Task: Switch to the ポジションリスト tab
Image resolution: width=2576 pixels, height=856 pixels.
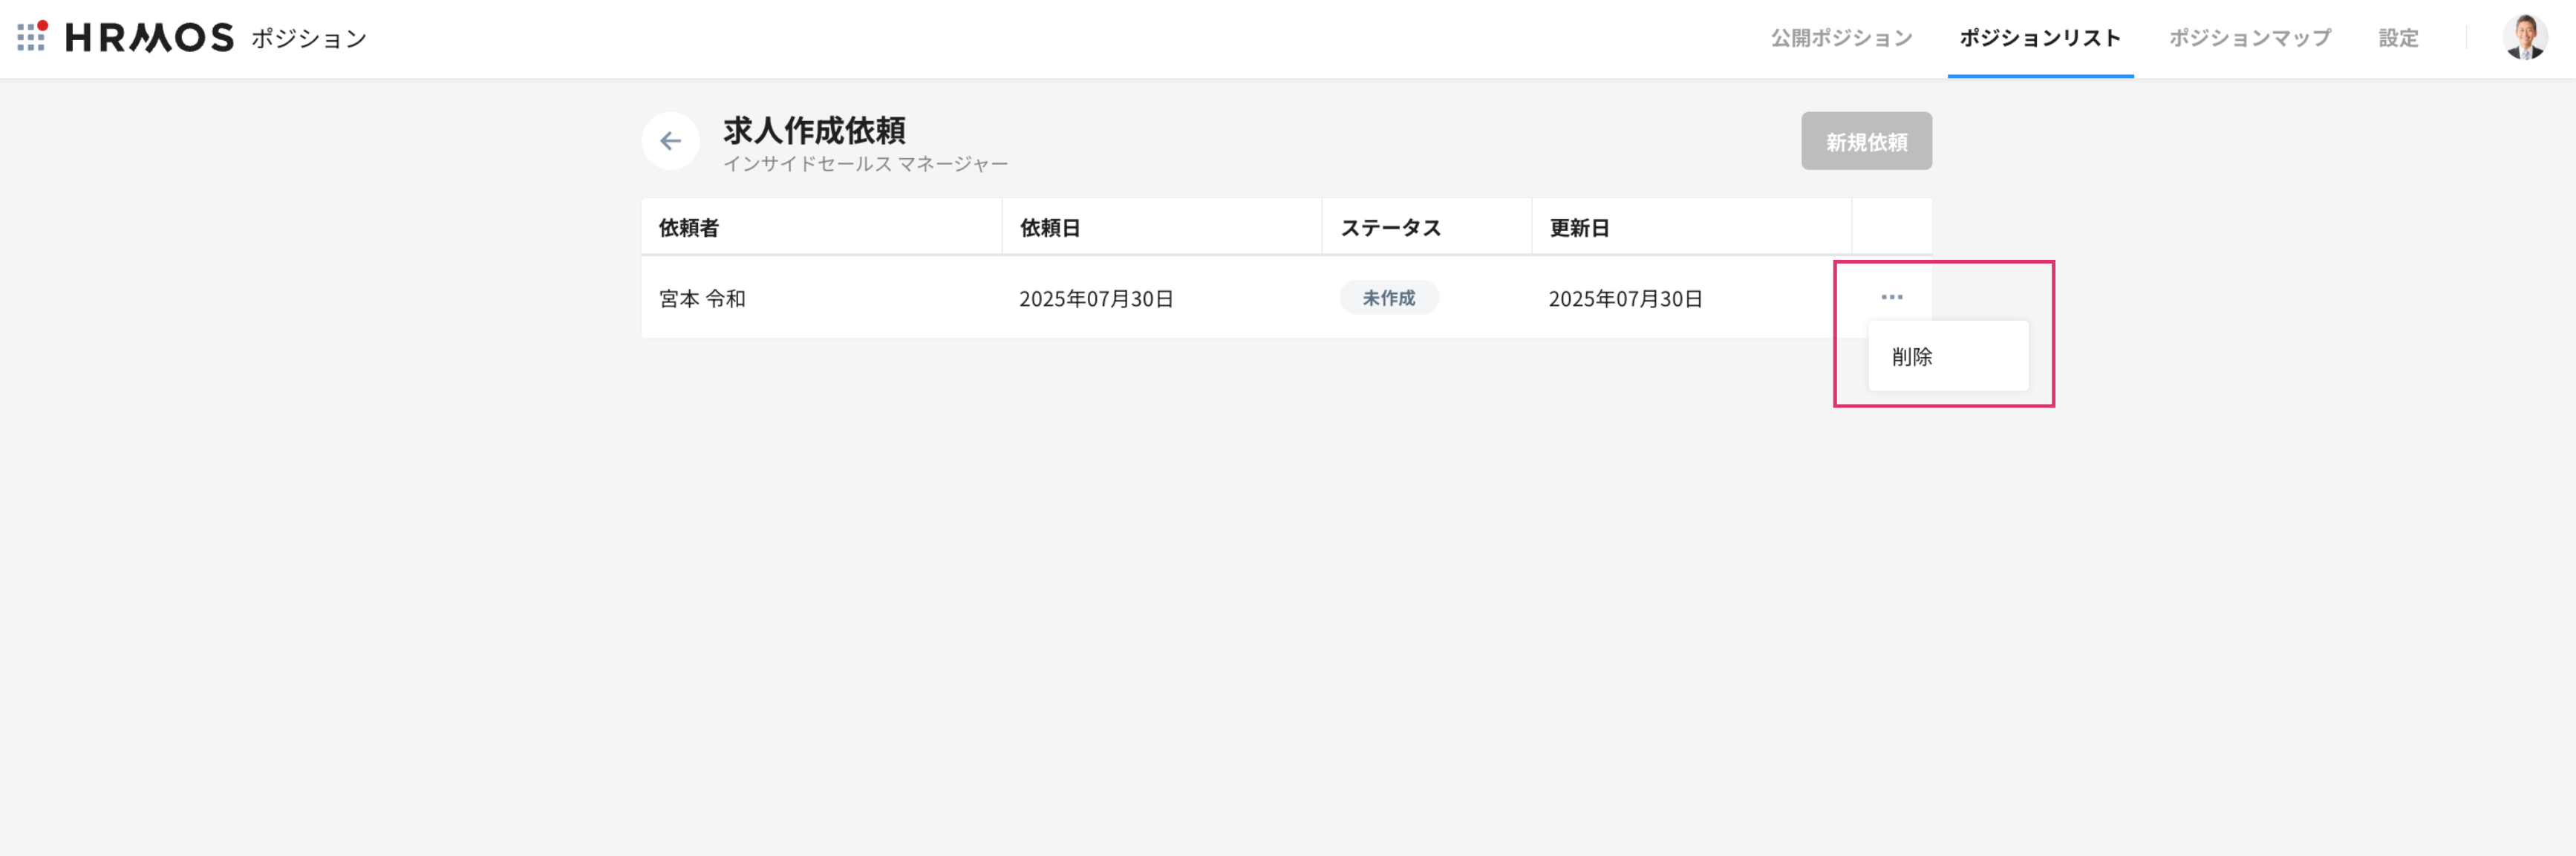Action: click(2039, 38)
